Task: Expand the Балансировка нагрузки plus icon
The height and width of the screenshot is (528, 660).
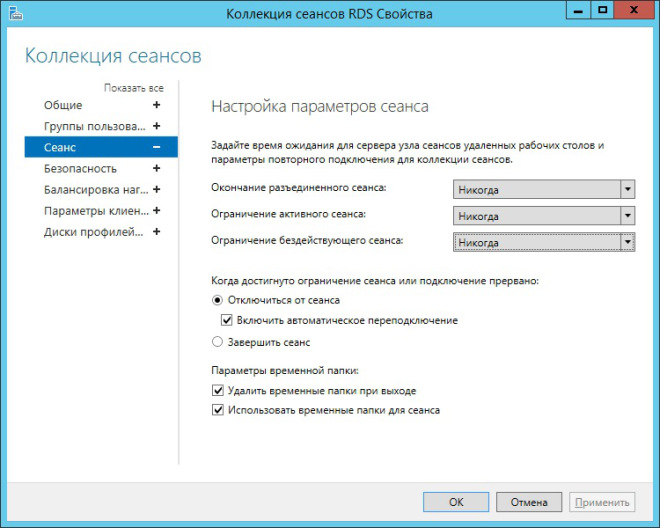Action: (x=156, y=189)
